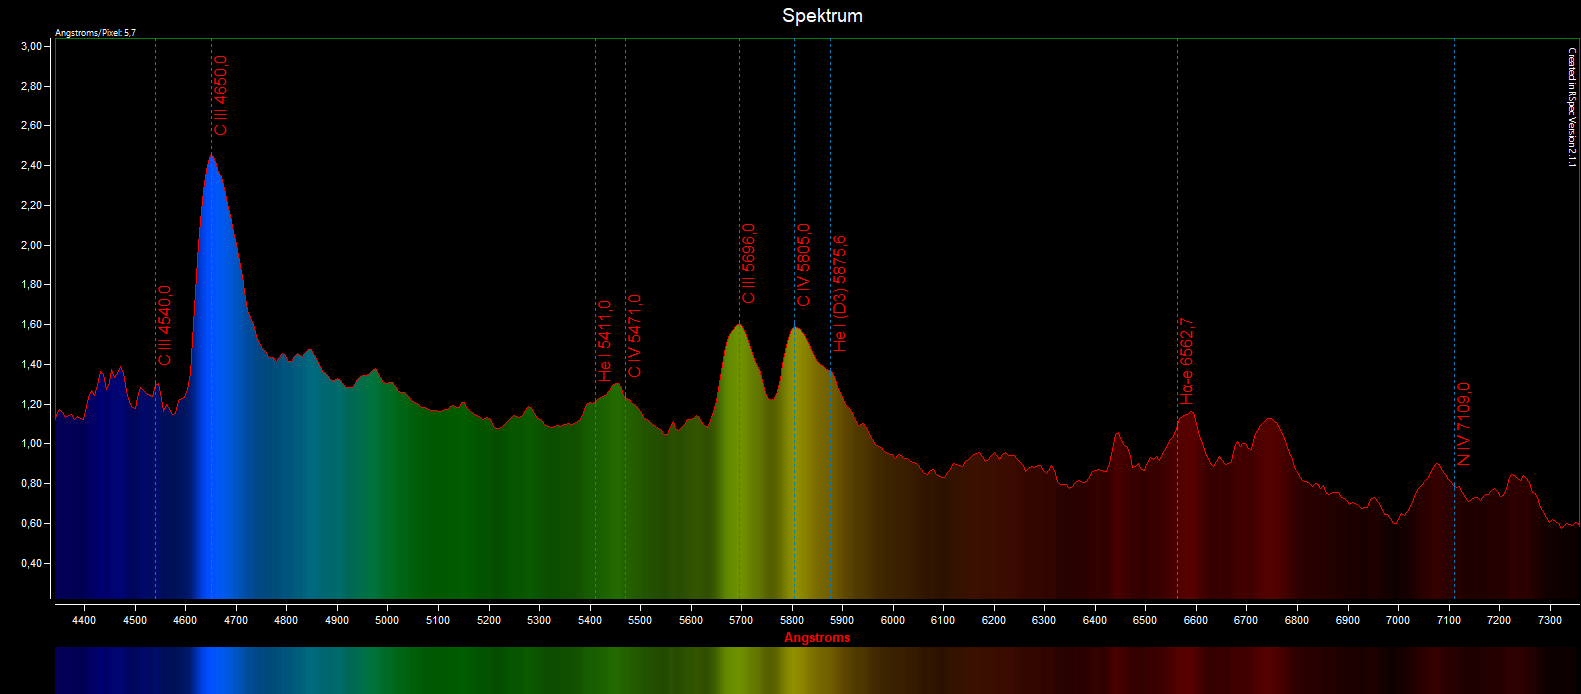
Task: Select x-axis tick label "5900"
Action: tap(842, 620)
